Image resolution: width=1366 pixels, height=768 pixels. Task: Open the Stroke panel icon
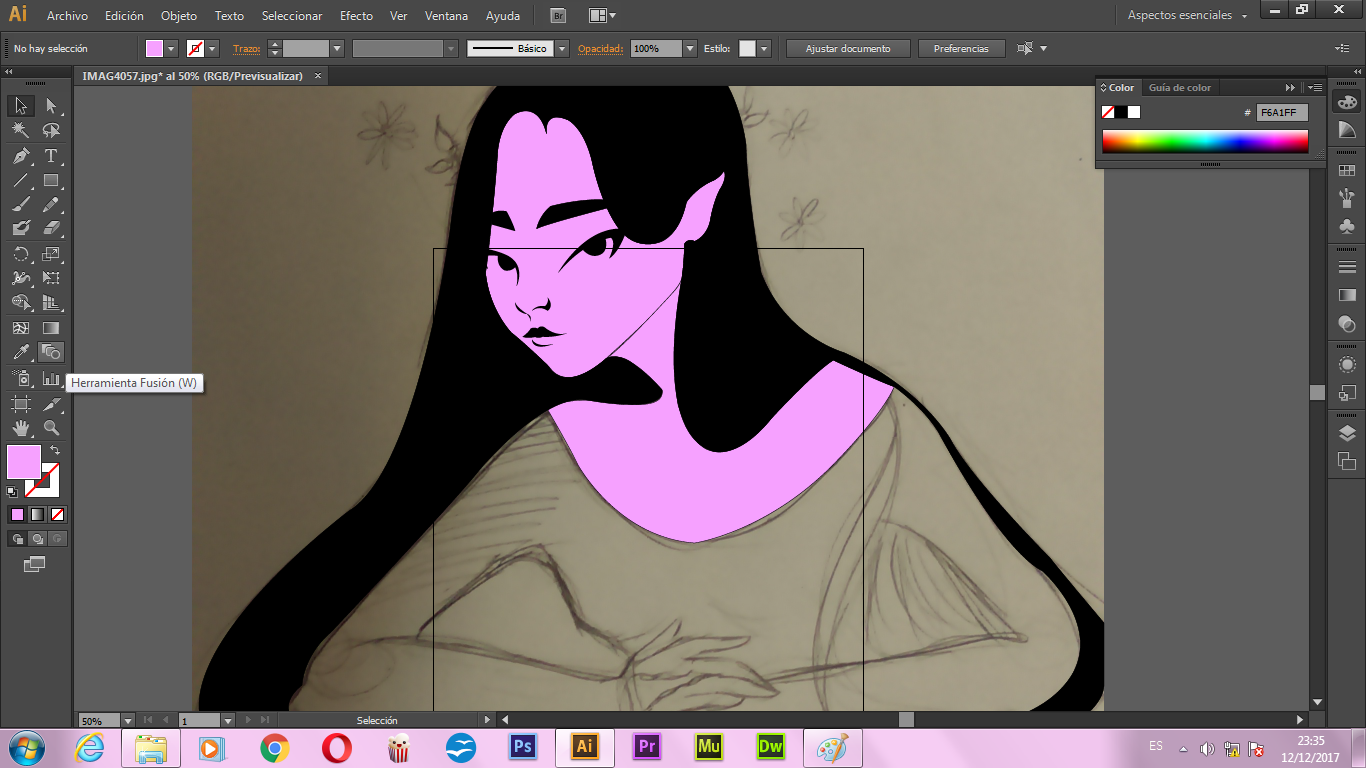[1347, 267]
